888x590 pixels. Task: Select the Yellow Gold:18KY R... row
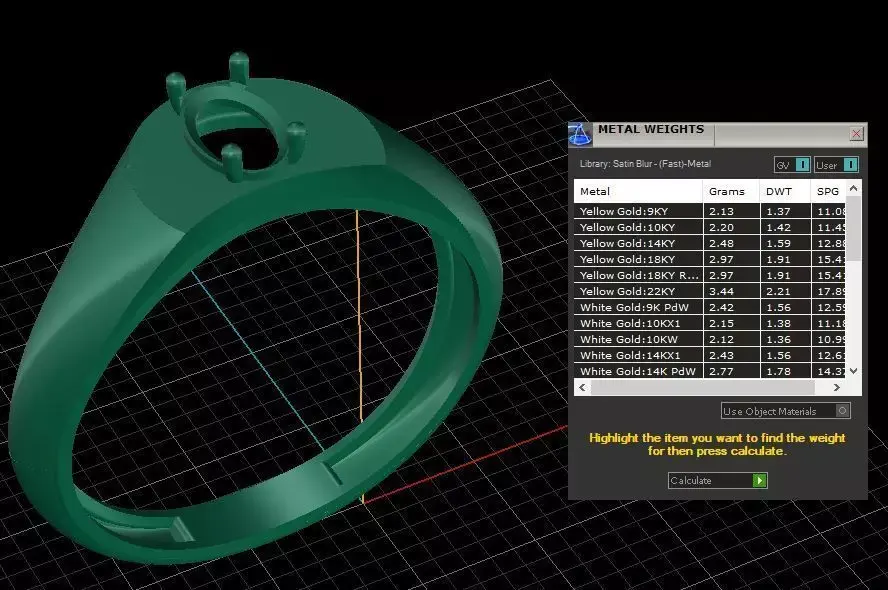[x=710, y=275]
